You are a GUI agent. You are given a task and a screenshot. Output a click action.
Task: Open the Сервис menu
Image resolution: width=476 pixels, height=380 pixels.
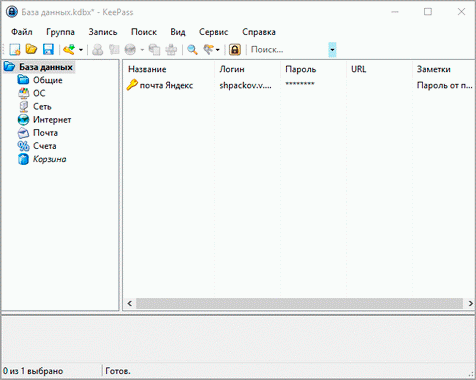(x=214, y=32)
